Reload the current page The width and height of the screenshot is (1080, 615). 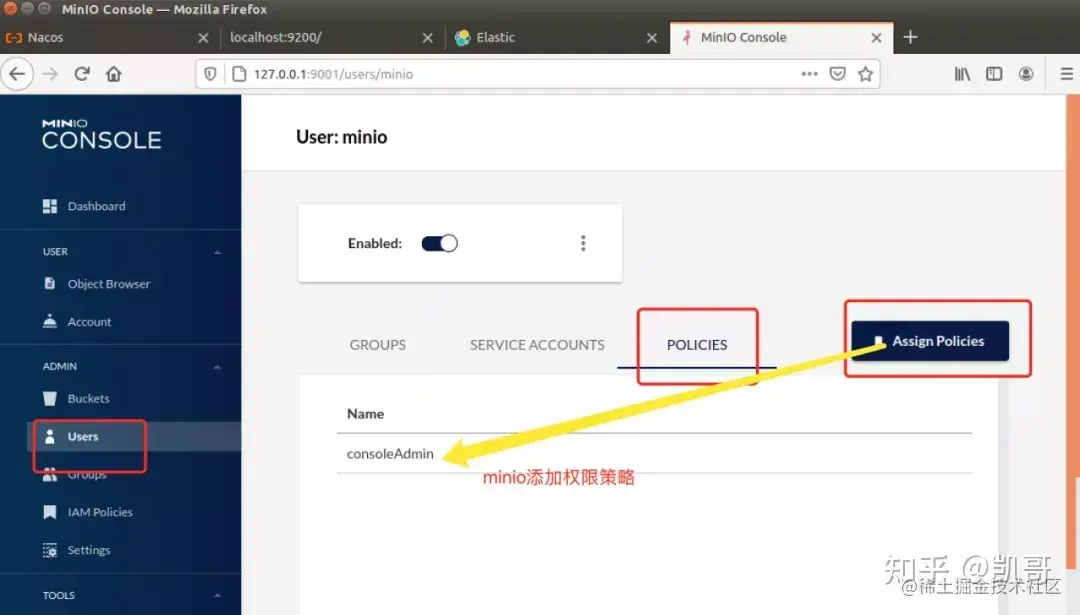coord(82,74)
